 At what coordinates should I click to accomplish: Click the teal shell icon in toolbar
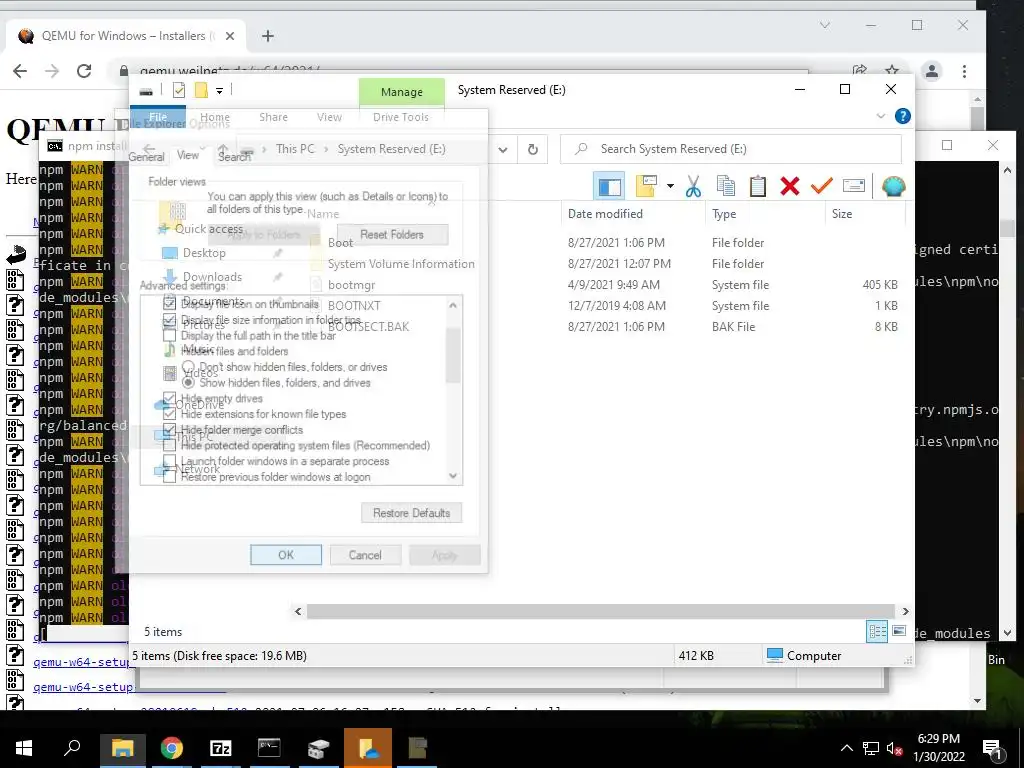point(893,186)
